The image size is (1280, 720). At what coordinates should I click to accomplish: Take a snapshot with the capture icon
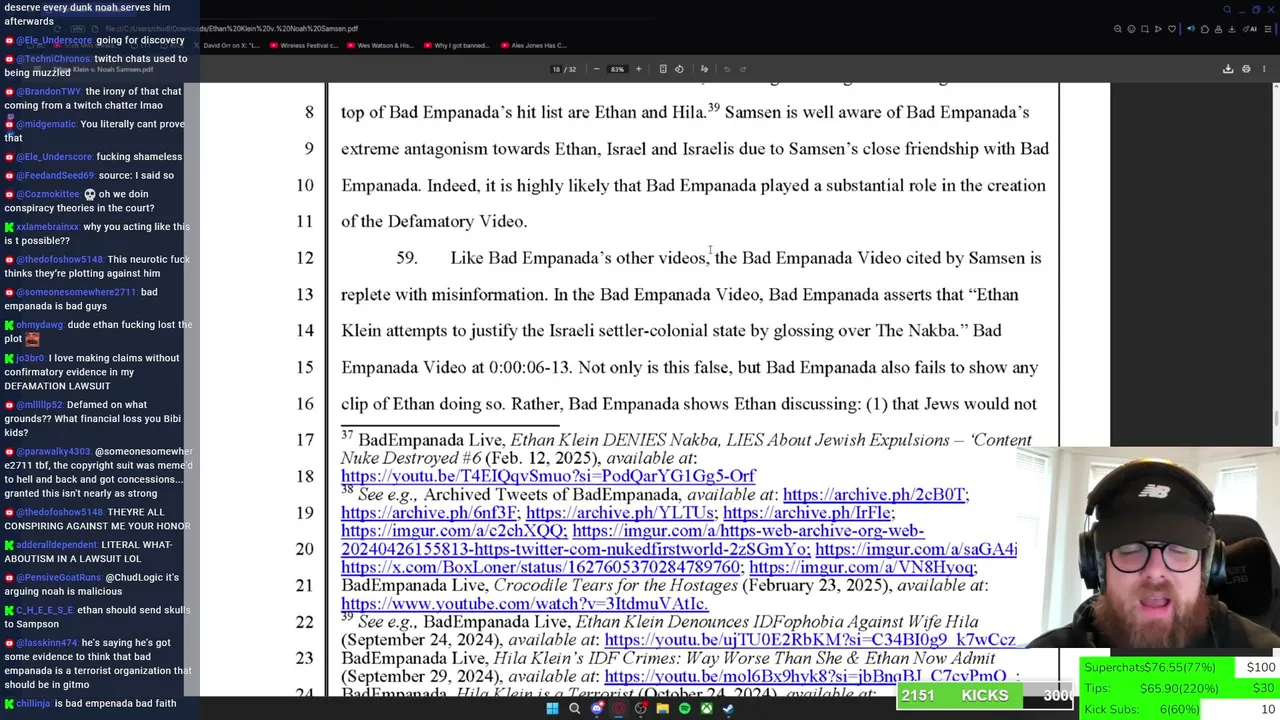pos(1145,29)
